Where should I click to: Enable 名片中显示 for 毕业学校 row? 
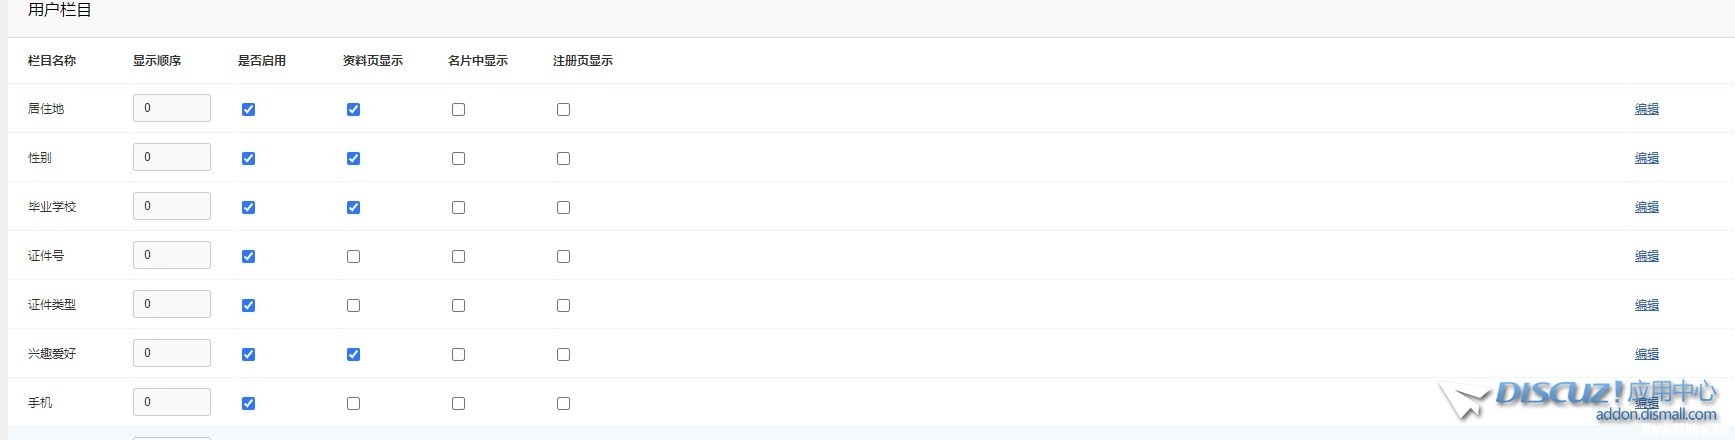458,207
